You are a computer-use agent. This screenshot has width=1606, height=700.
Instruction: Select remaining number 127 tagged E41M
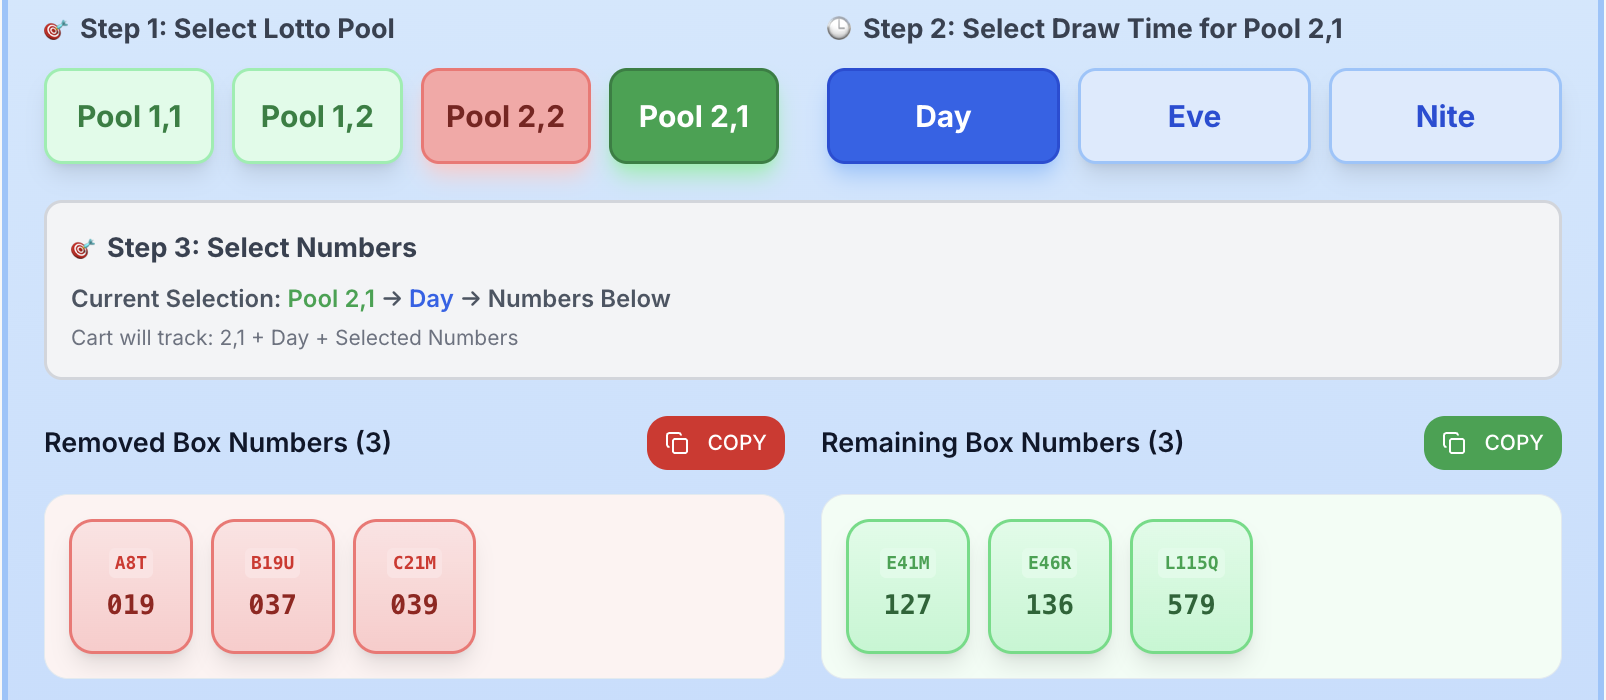point(908,586)
